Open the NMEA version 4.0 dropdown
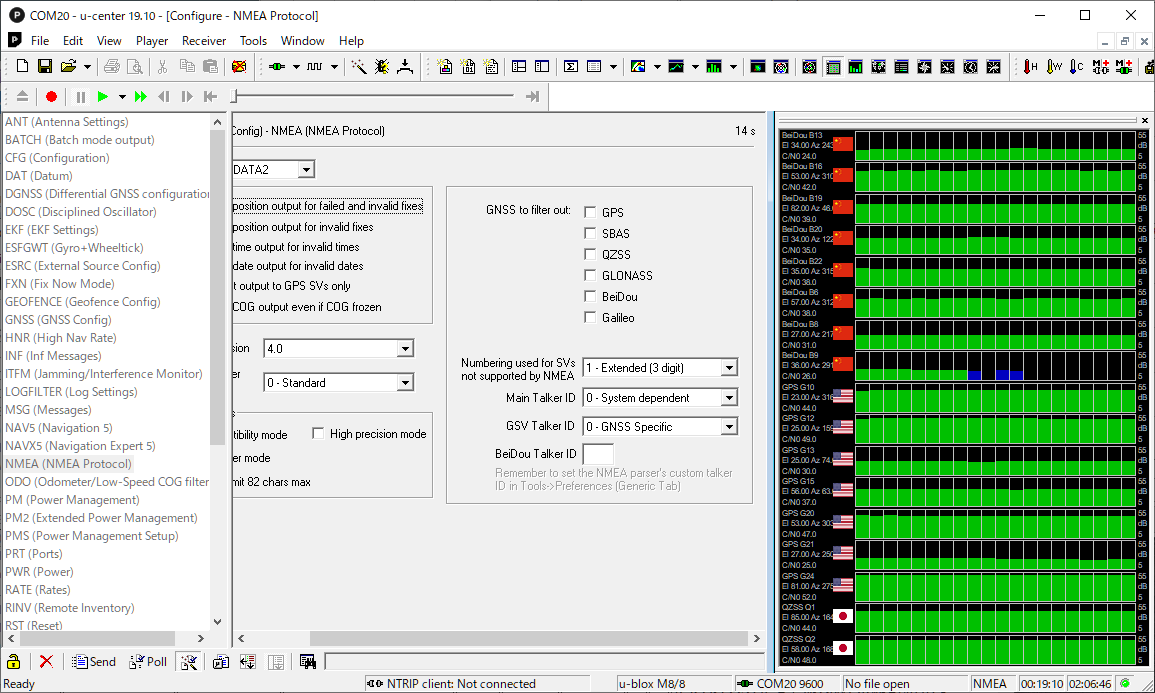The height and width of the screenshot is (693, 1155). click(x=405, y=348)
